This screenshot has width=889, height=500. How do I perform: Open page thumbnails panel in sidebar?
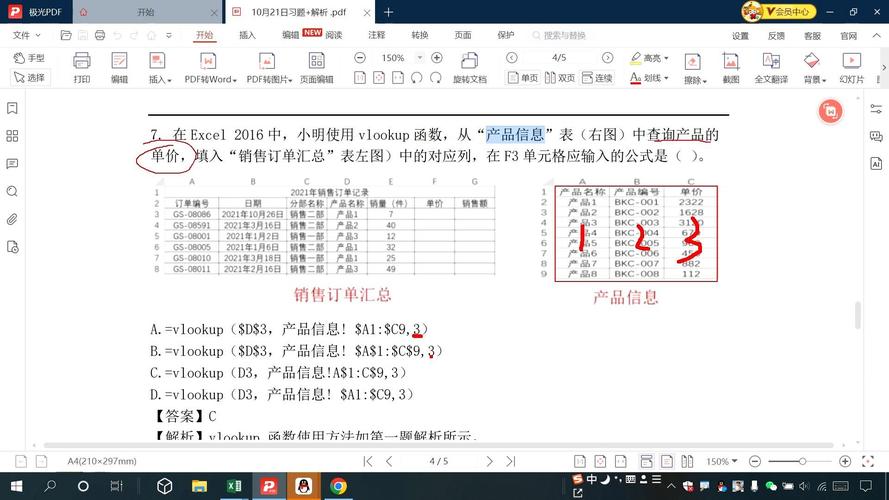12,135
